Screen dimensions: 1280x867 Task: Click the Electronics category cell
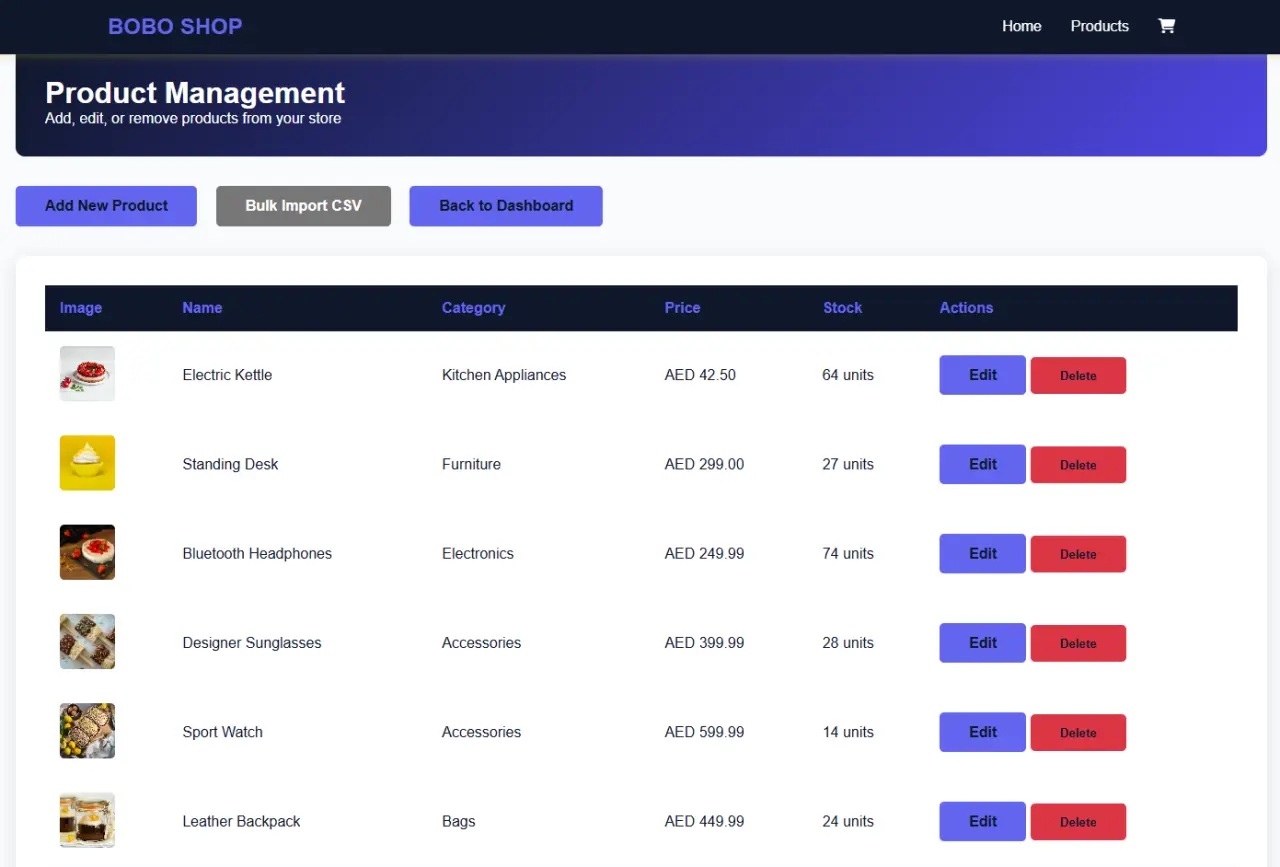click(478, 553)
